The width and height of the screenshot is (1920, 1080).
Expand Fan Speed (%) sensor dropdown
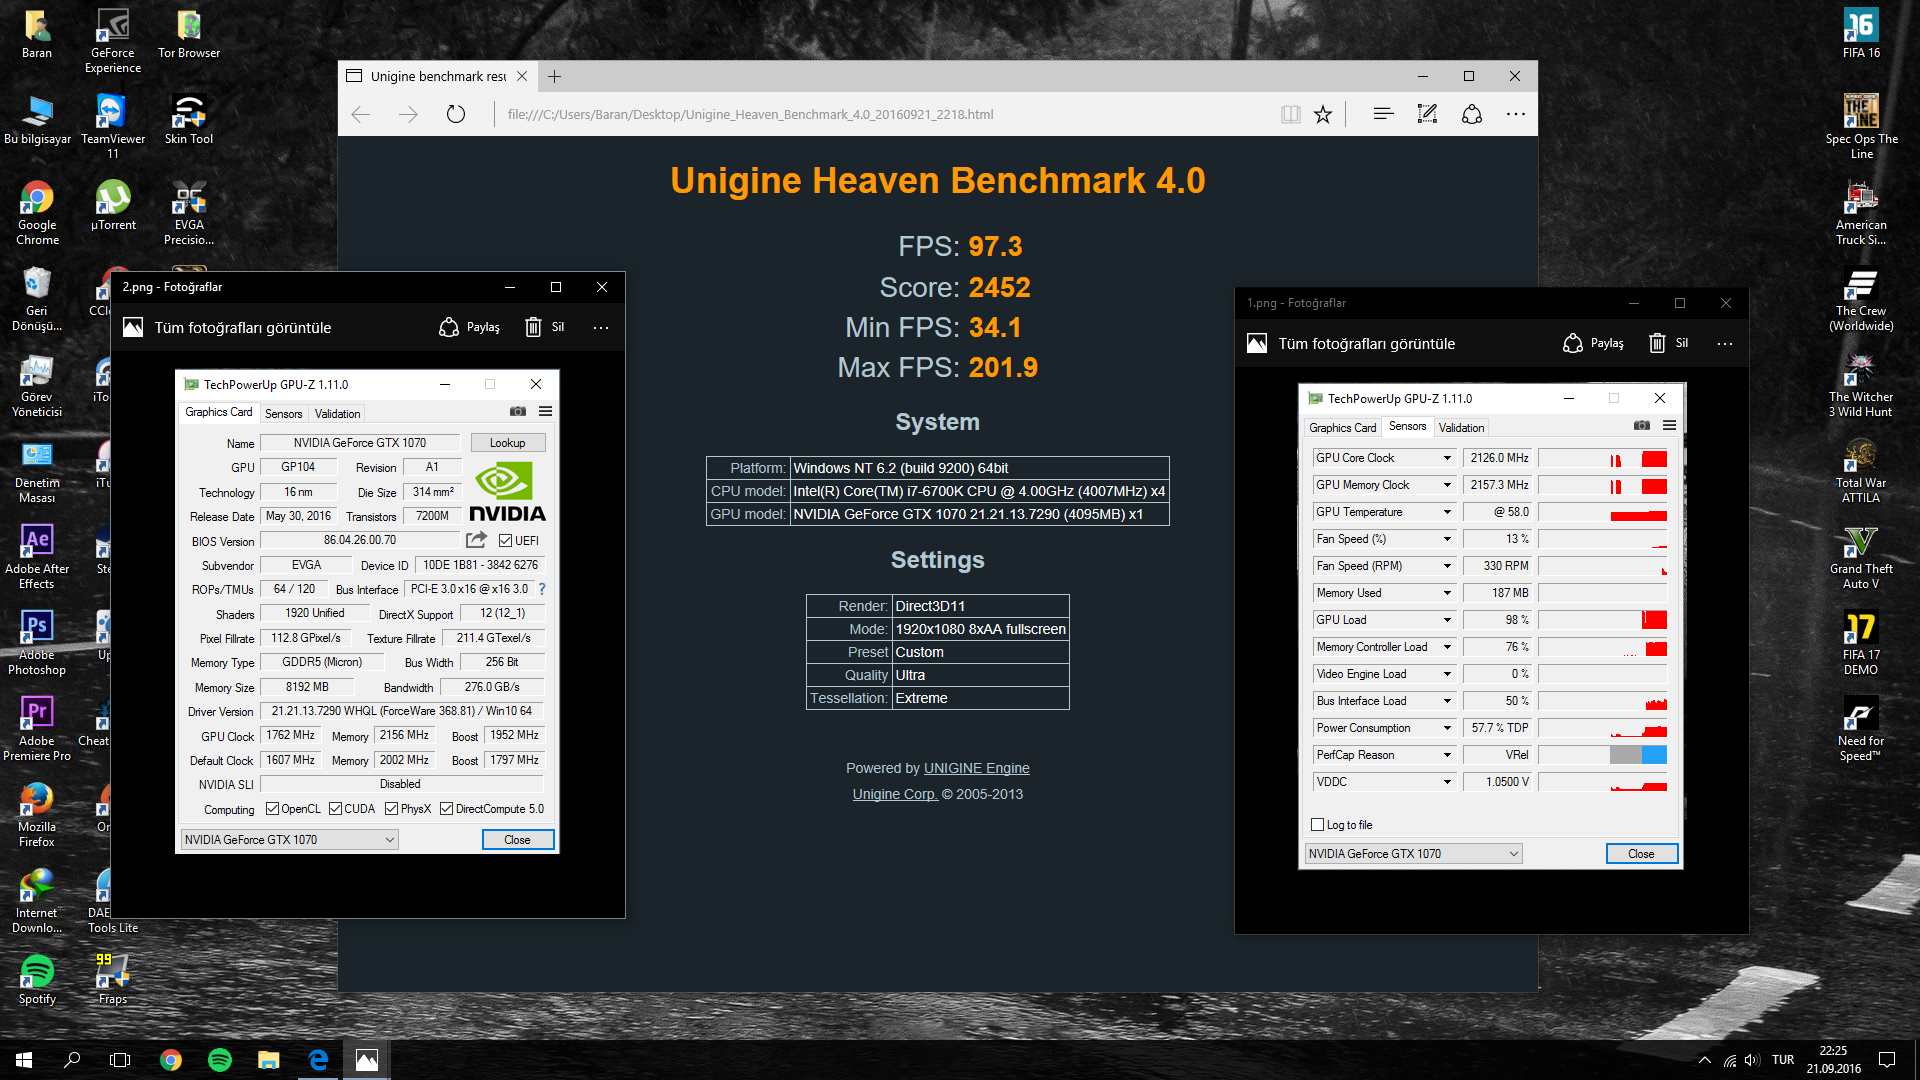pyautogui.click(x=1447, y=539)
